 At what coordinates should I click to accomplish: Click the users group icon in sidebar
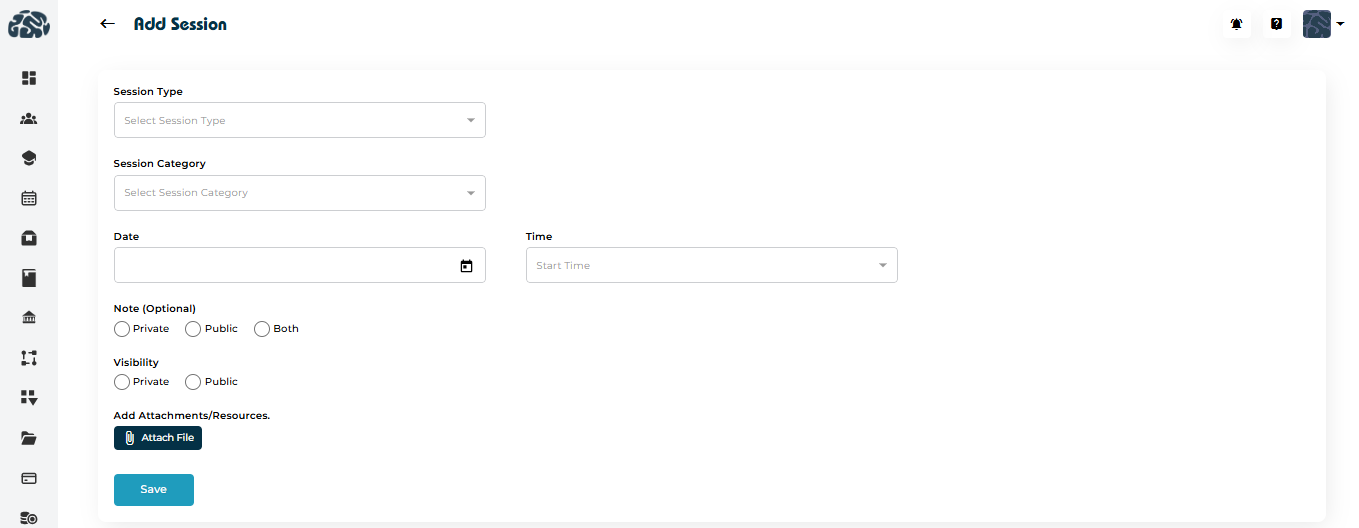(x=29, y=119)
